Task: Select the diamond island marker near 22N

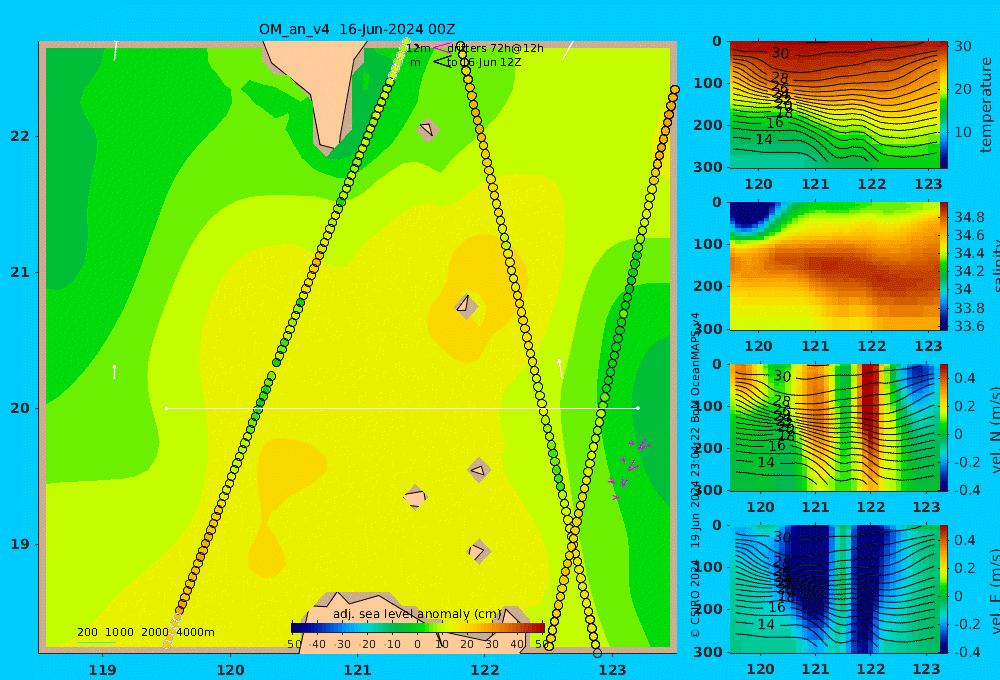Action: (x=428, y=129)
